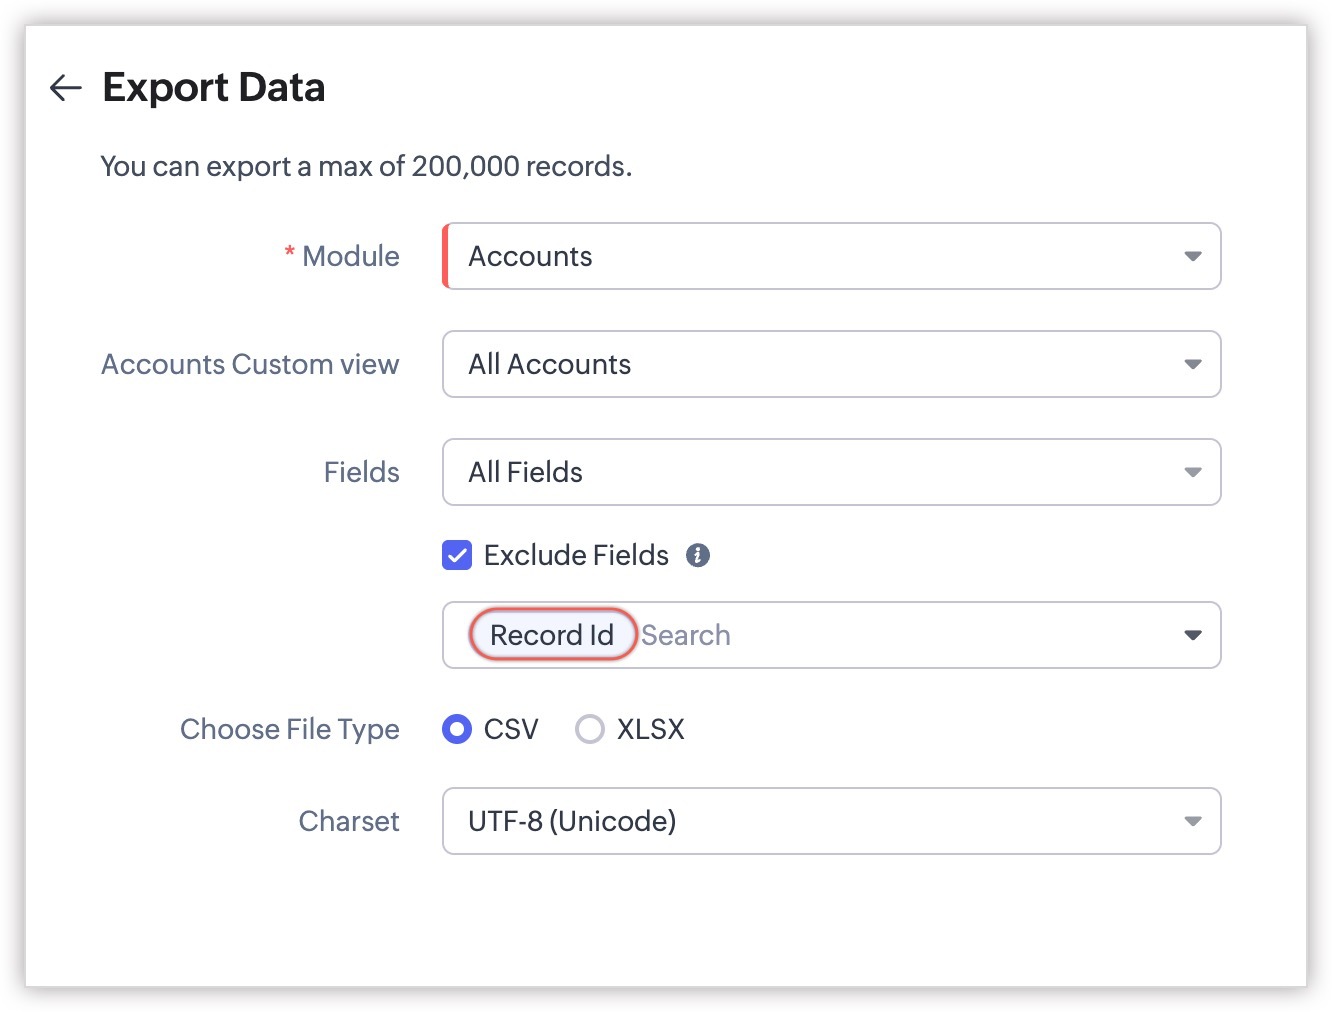Go back using the left arrow
This screenshot has width=1332, height=1012.
(x=66, y=88)
